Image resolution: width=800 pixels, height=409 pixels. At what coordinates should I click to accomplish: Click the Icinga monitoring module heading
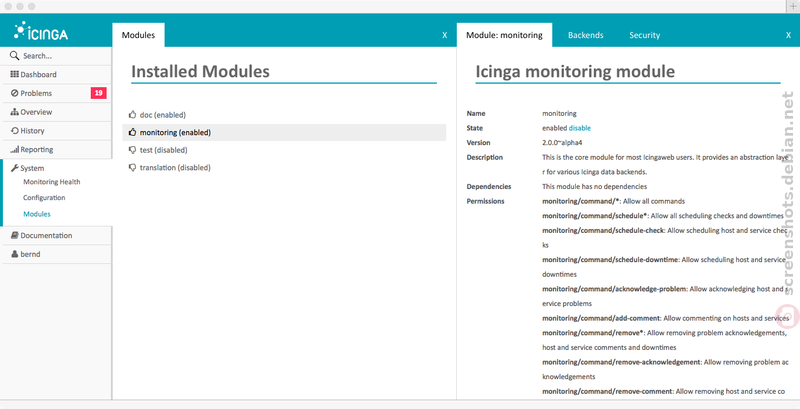point(575,71)
